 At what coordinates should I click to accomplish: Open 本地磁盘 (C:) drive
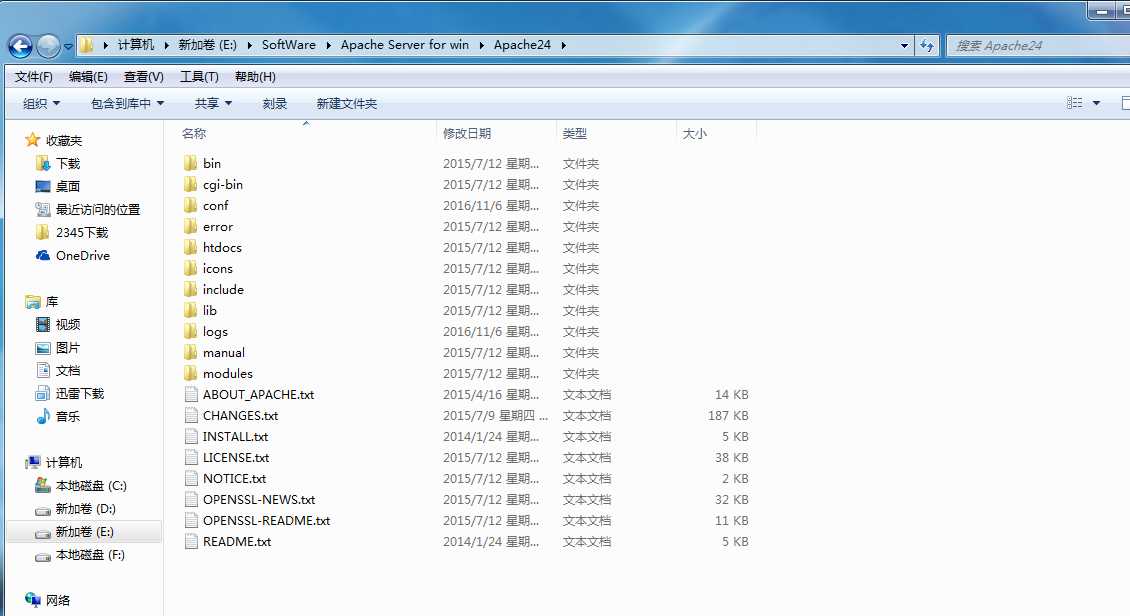point(91,486)
